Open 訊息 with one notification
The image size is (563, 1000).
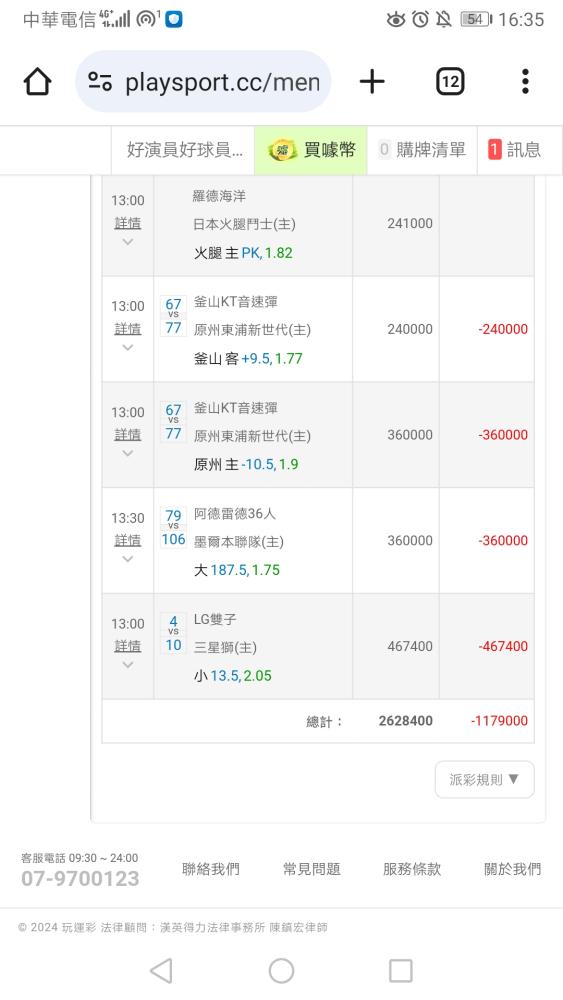(x=515, y=150)
